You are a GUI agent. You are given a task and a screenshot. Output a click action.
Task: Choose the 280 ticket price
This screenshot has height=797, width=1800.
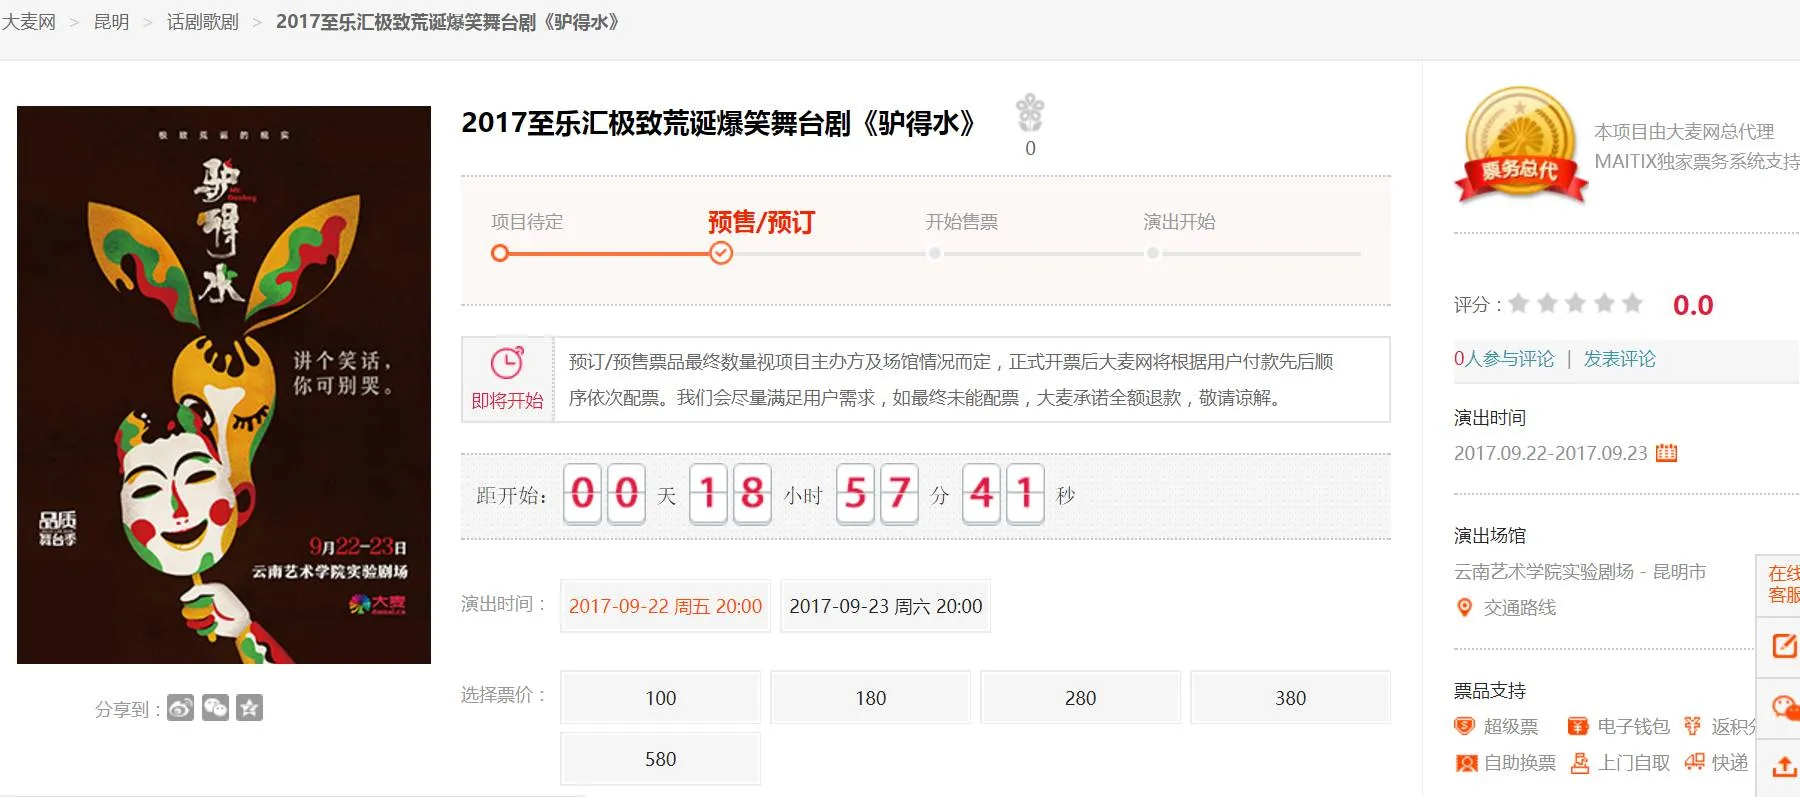pyautogui.click(x=1080, y=698)
